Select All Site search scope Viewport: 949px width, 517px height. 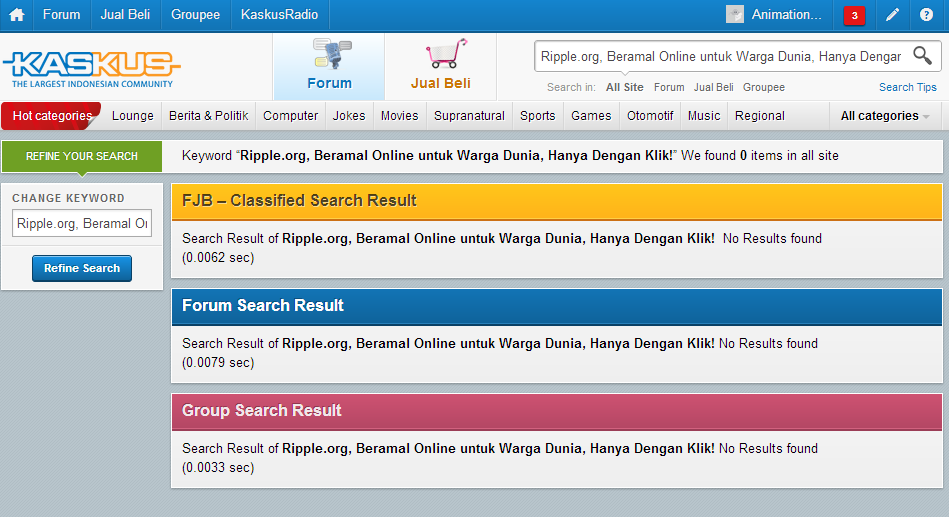pyautogui.click(x=625, y=87)
